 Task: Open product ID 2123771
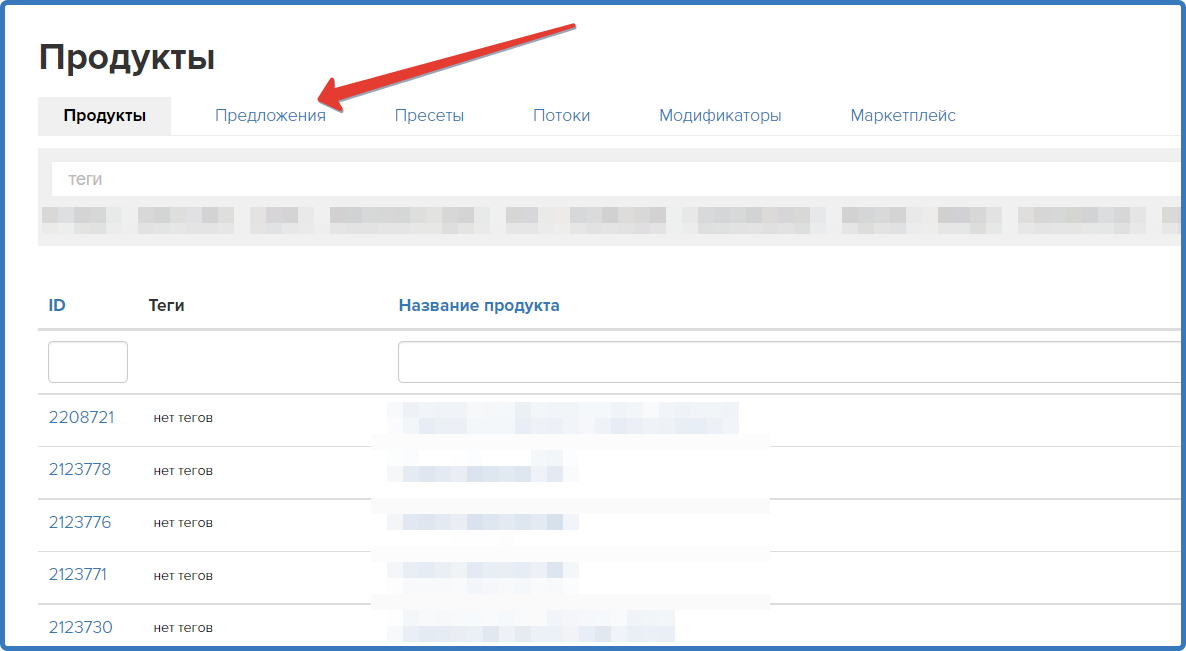pos(77,575)
